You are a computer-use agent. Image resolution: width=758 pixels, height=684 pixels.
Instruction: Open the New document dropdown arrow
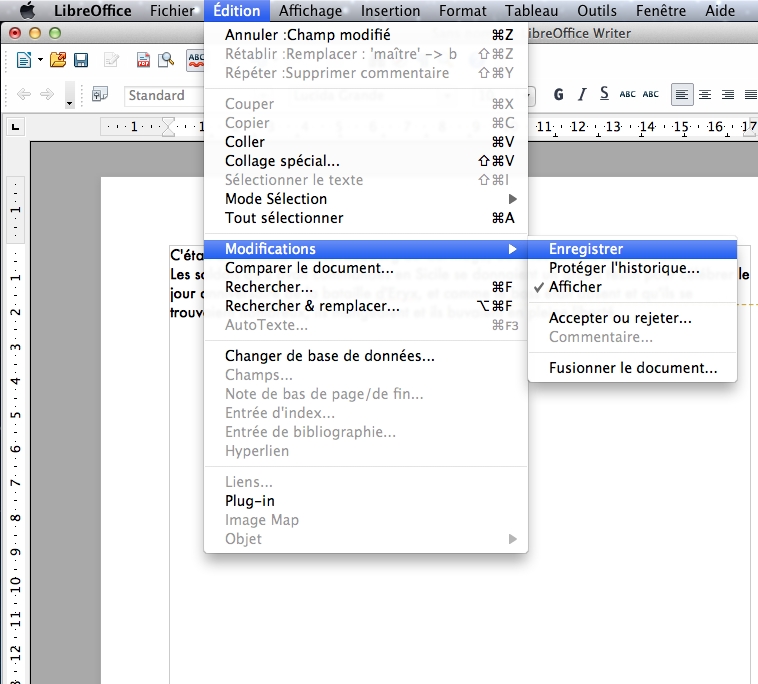(40, 60)
